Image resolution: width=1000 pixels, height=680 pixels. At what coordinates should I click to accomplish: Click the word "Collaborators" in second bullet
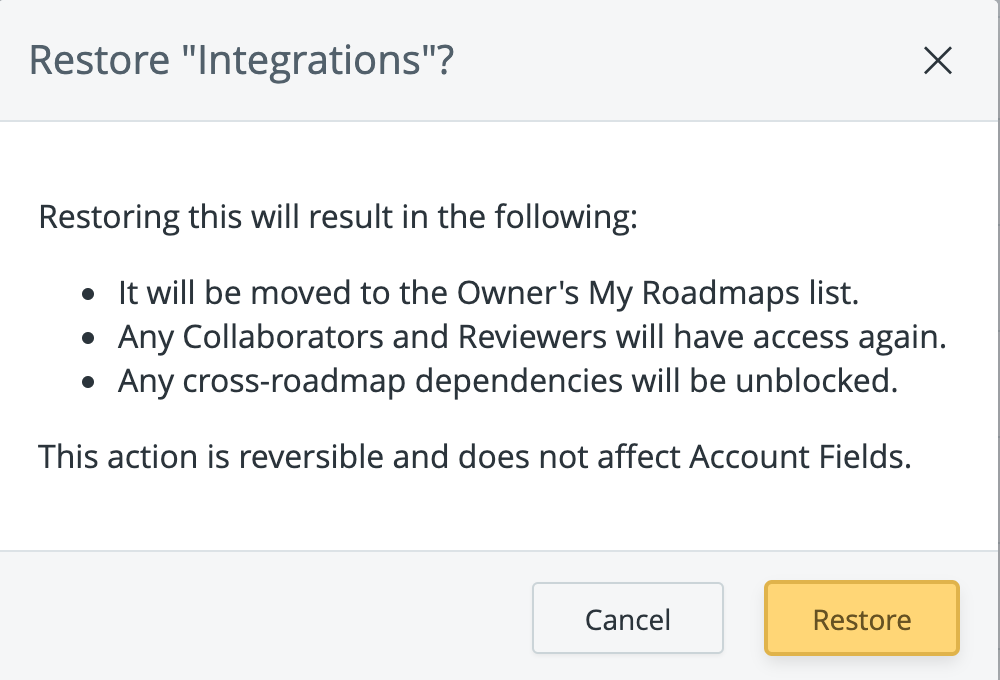[x=283, y=337]
